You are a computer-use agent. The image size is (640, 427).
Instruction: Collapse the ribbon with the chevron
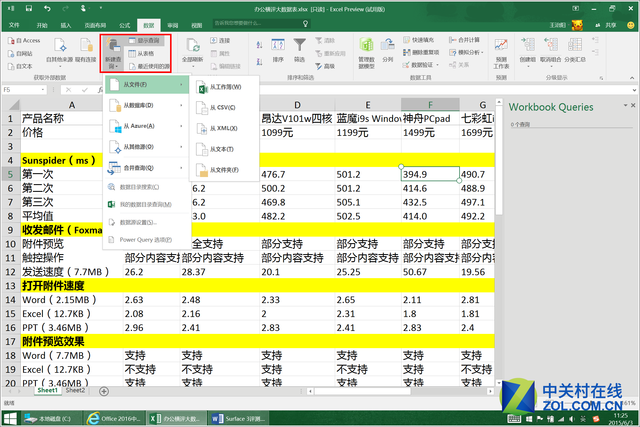(x=632, y=78)
